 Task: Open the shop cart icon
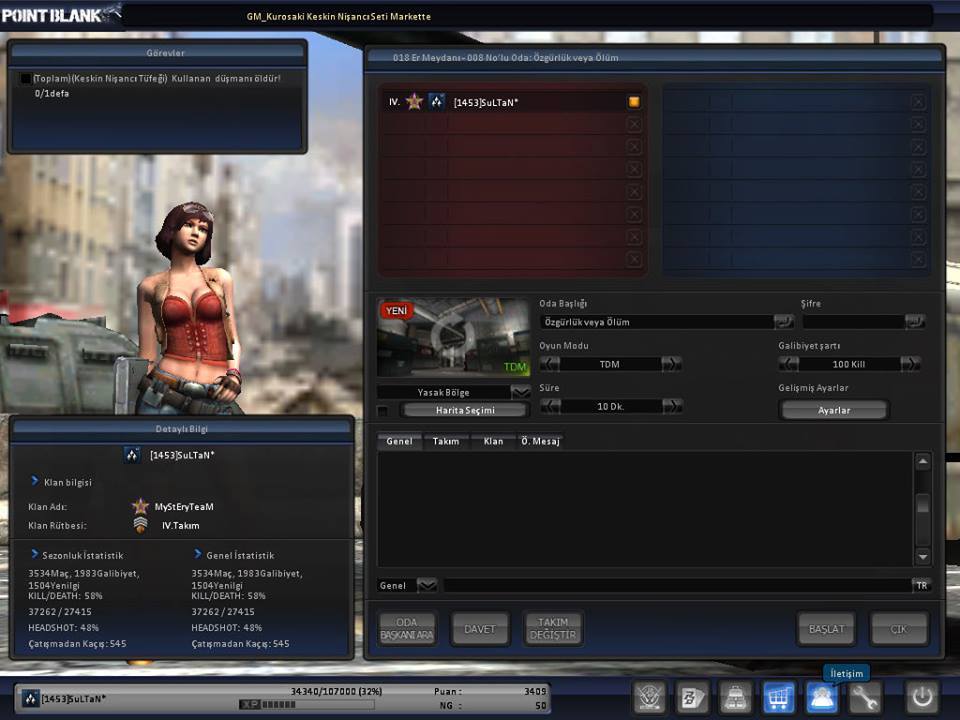click(778, 697)
